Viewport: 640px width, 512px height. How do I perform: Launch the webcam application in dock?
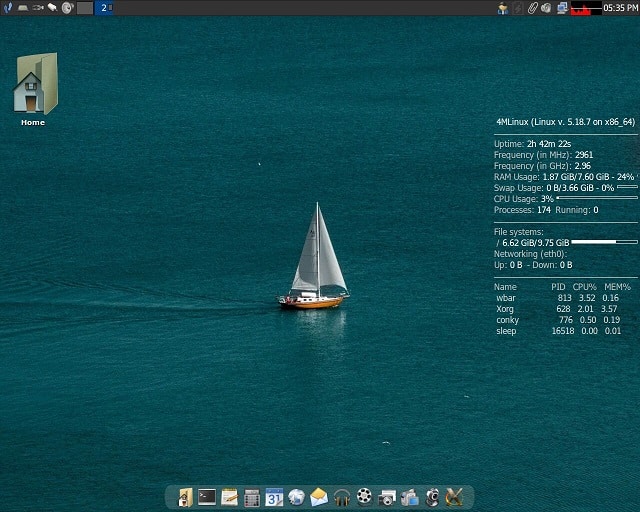click(432, 497)
